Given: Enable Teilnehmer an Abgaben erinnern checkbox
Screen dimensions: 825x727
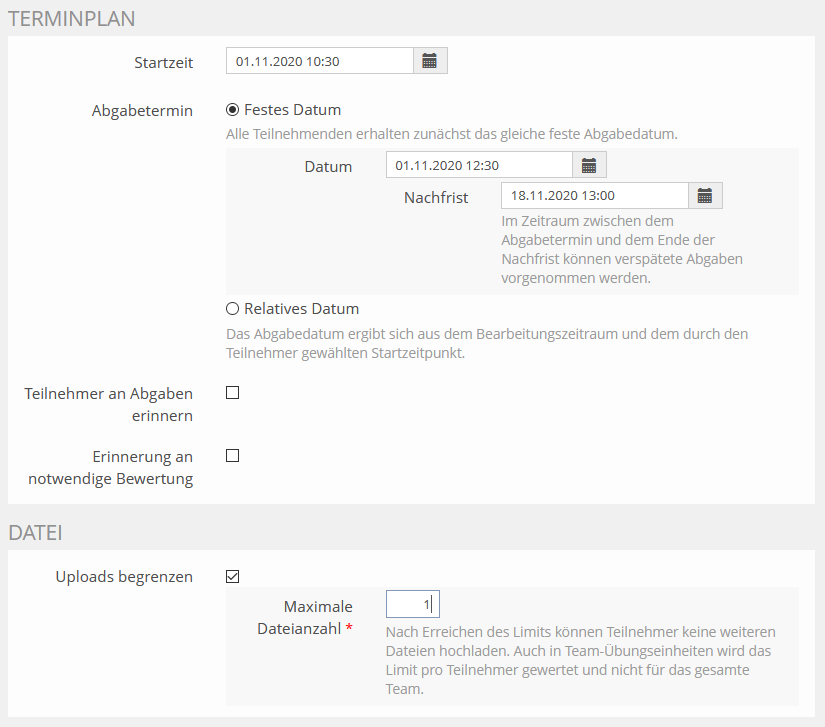Looking at the screenshot, I should click(x=233, y=393).
